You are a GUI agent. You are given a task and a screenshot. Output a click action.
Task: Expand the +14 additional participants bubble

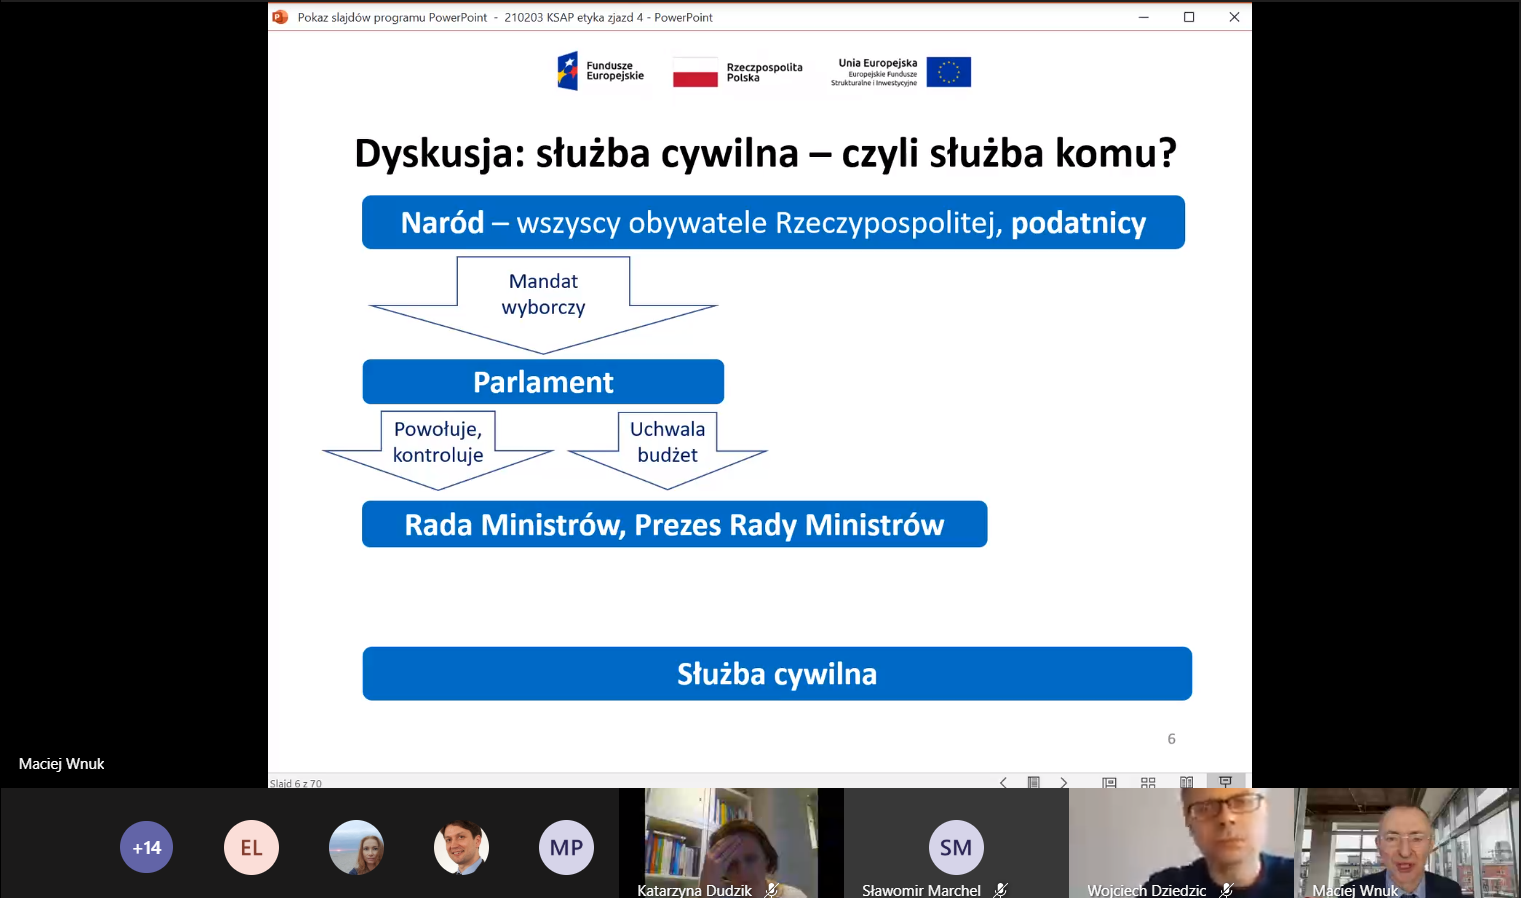pos(147,847)
